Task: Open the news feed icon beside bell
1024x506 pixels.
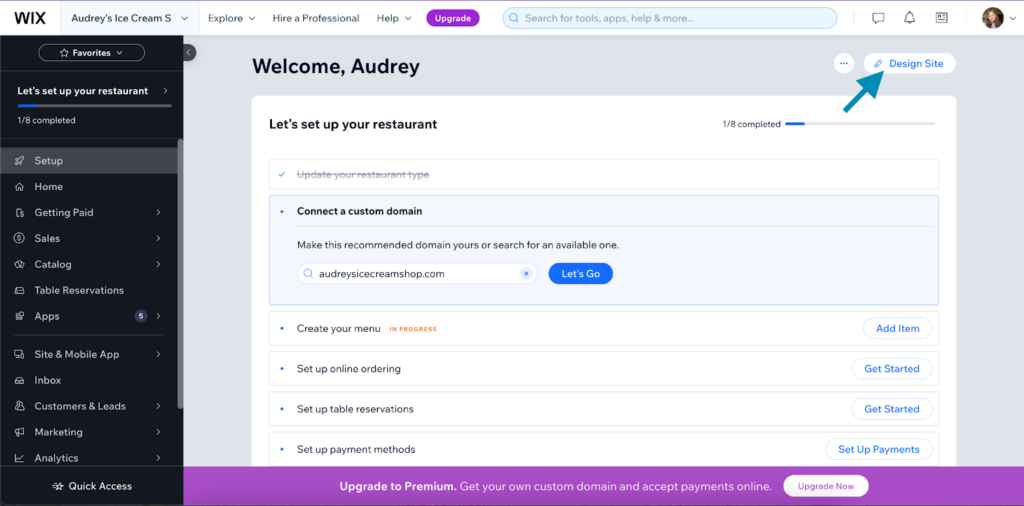Action: coord(941,18)
